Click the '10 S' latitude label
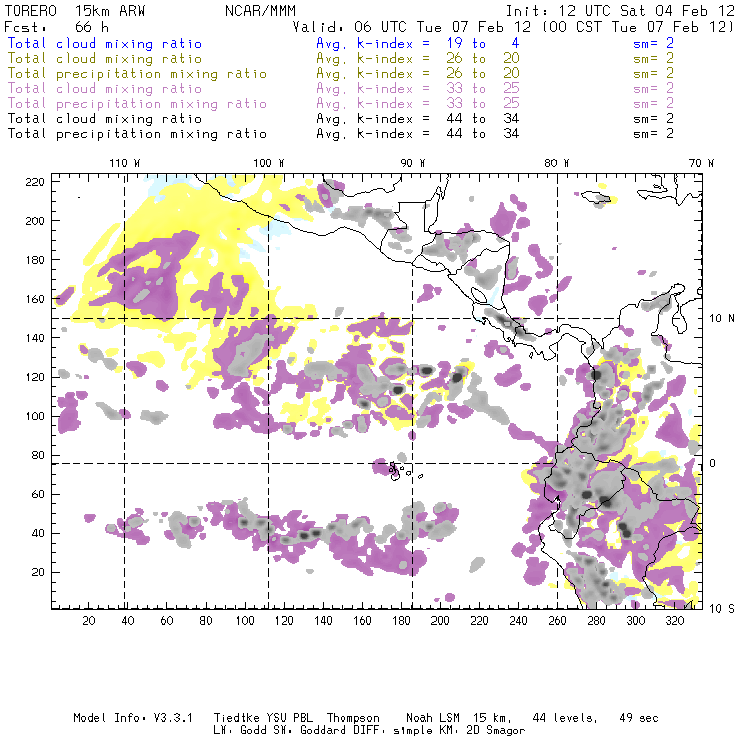Viewport: 740px width, 740px height. click(x=722, y=608)
